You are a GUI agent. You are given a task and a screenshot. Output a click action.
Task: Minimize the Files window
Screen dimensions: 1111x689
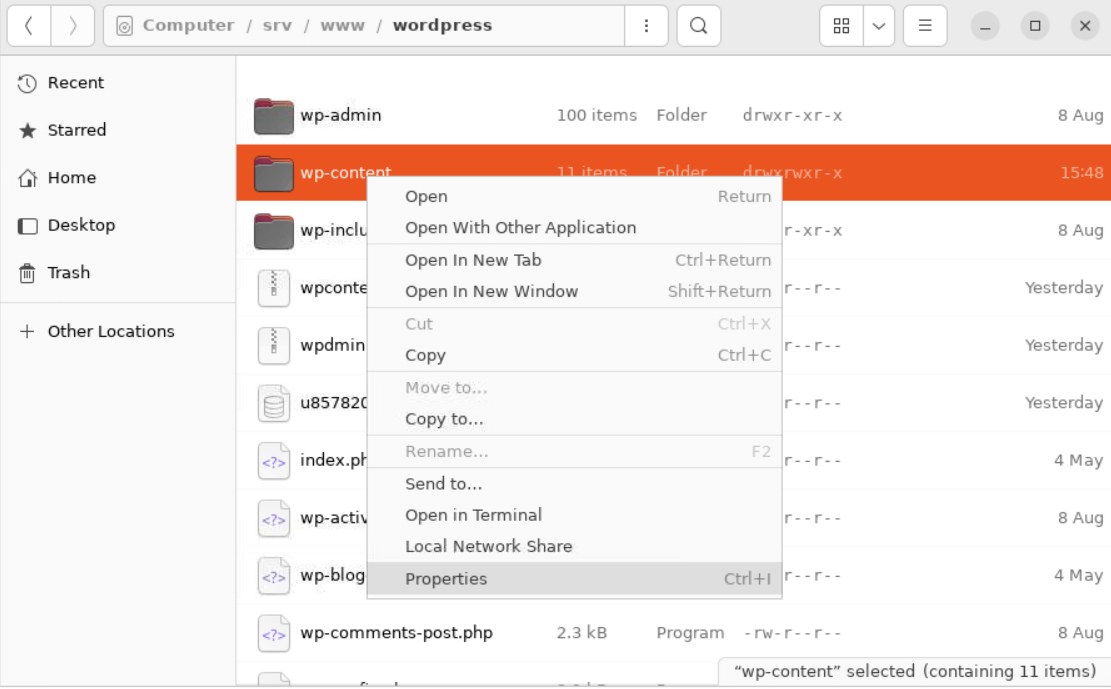click(985, 26)
